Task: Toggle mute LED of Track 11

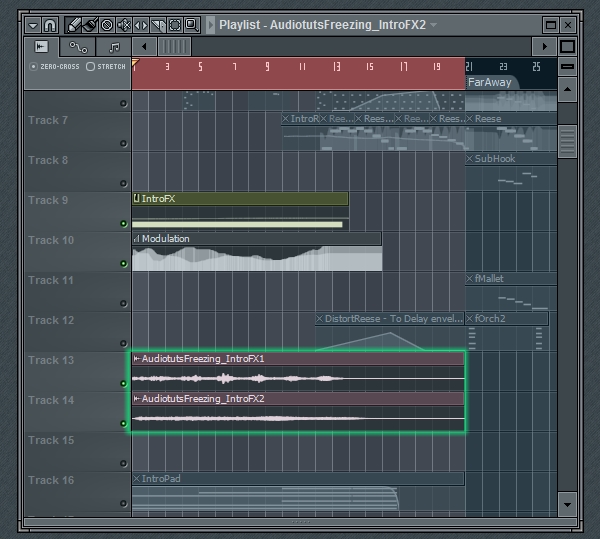Action: [x=123, y=303]
